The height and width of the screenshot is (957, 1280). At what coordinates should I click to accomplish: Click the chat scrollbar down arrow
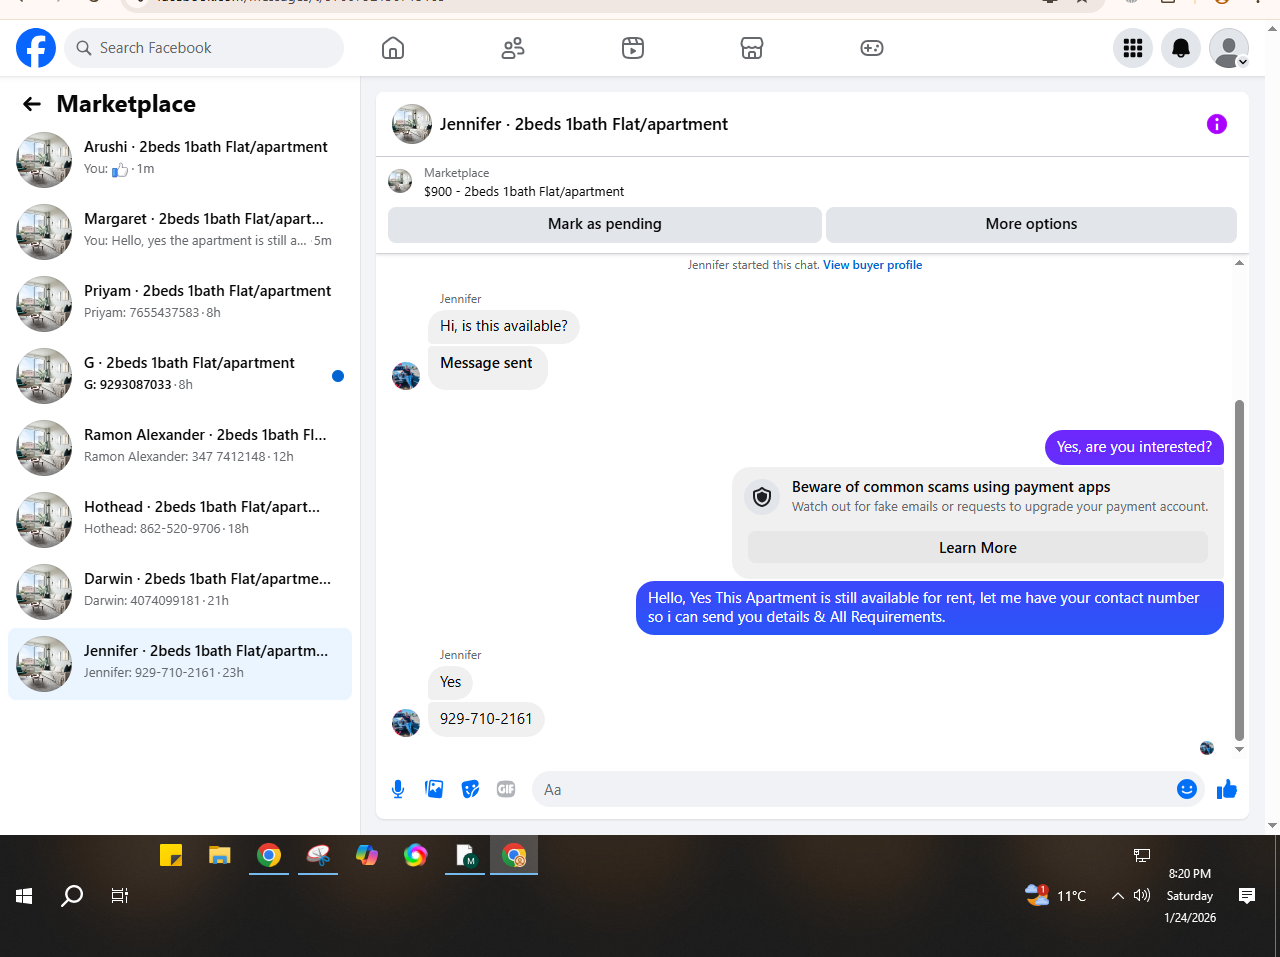click(x=1239, y=749)
